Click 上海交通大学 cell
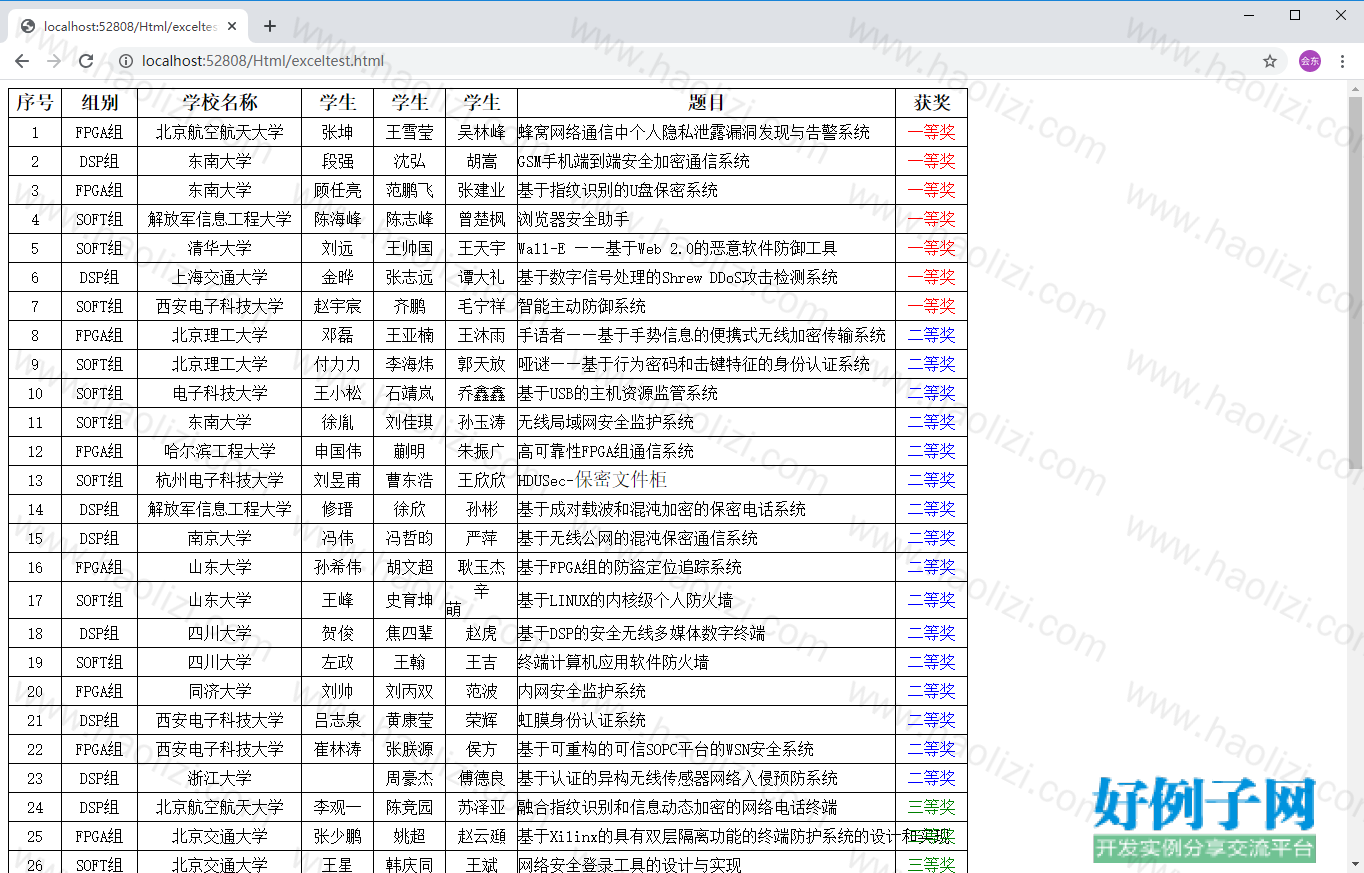 click(220, 277)
